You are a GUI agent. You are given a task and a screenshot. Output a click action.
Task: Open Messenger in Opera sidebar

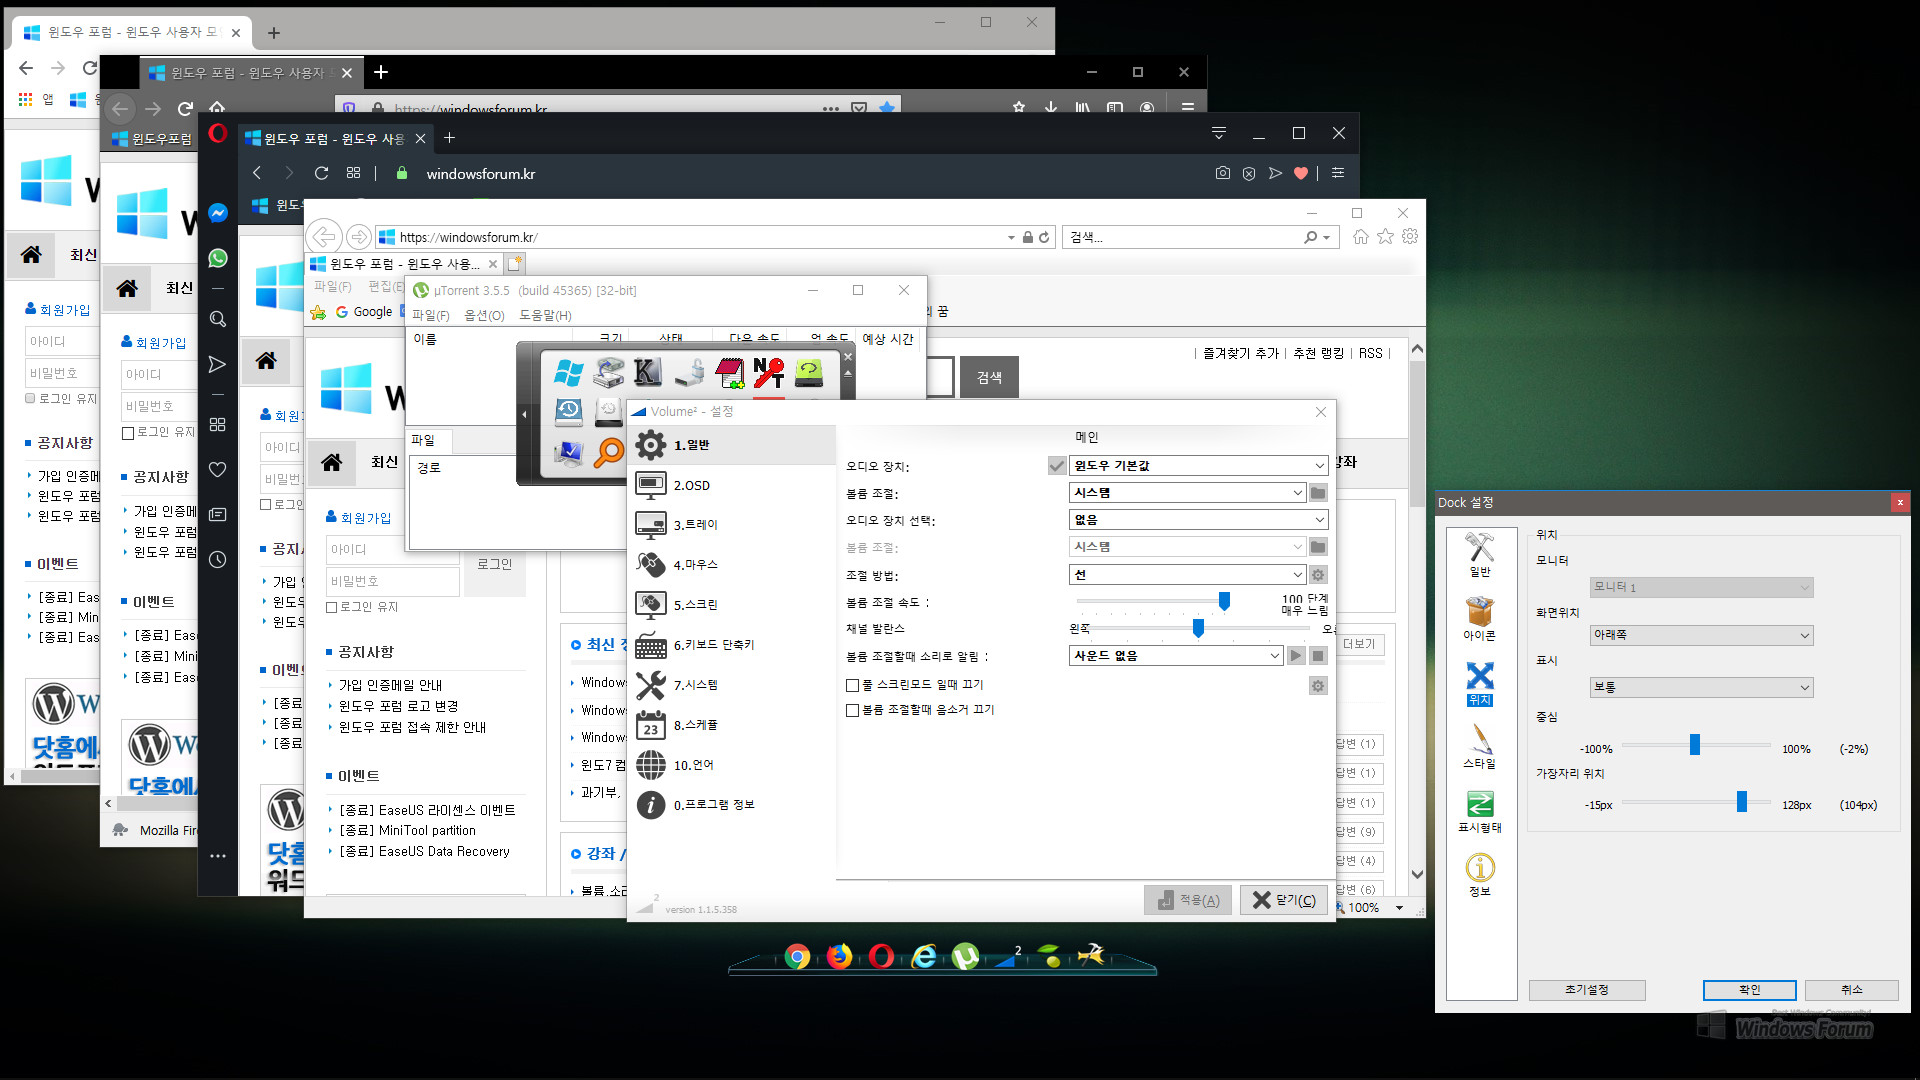pos(217,213)
